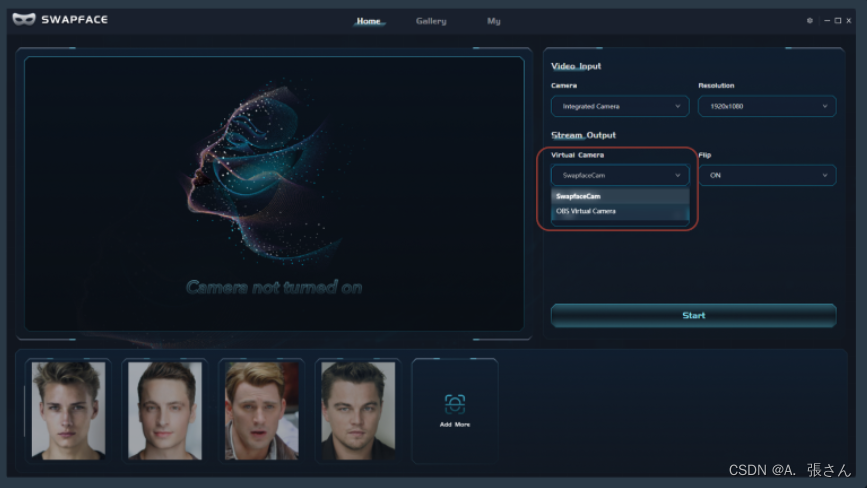Select the third face thumbnail with red background
The image size is (867, 488).
click(x=262, y=410)
